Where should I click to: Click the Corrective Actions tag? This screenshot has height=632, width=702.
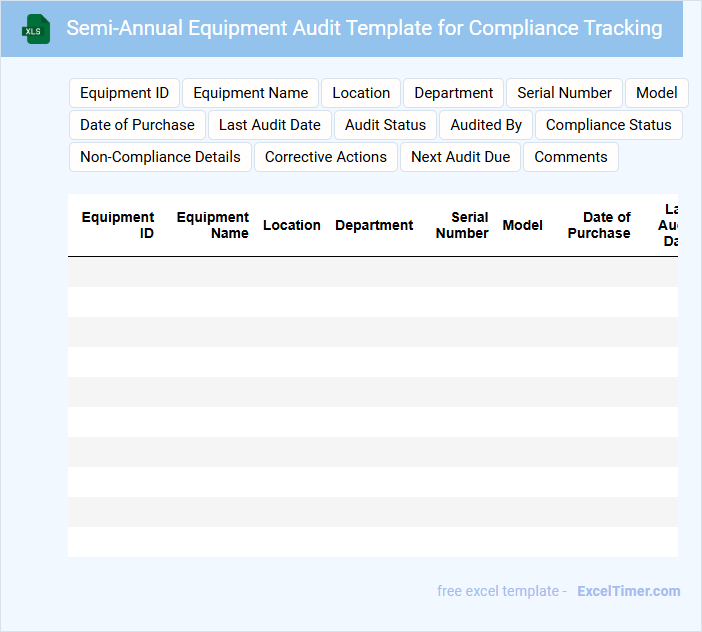(x=325, y=157)
